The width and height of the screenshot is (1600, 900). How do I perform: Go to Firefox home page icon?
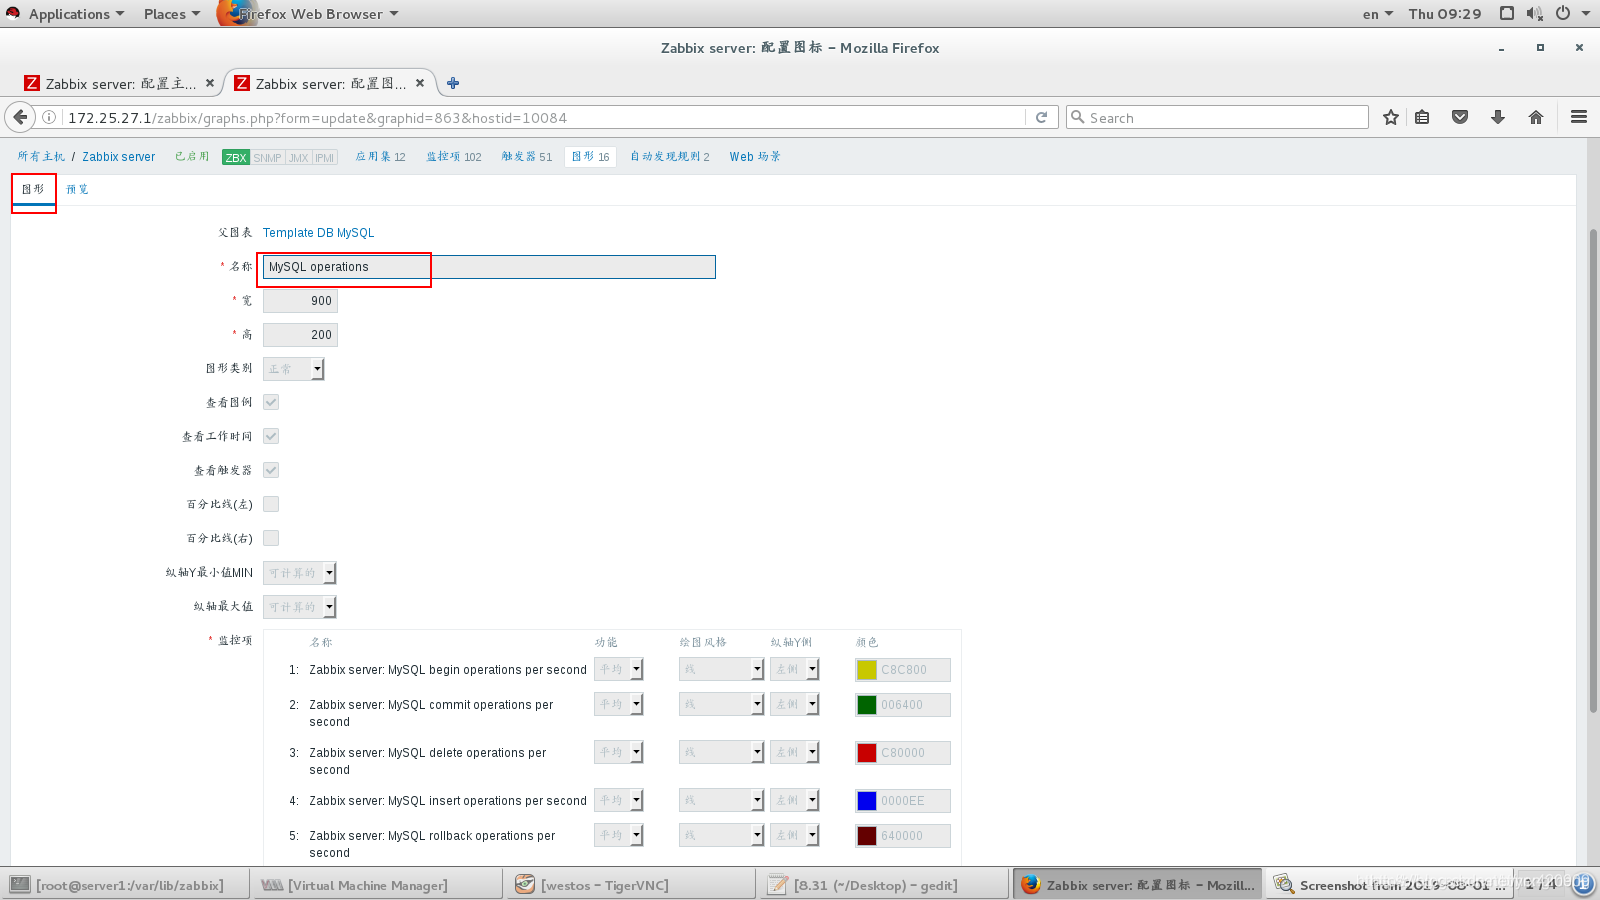1536,117
